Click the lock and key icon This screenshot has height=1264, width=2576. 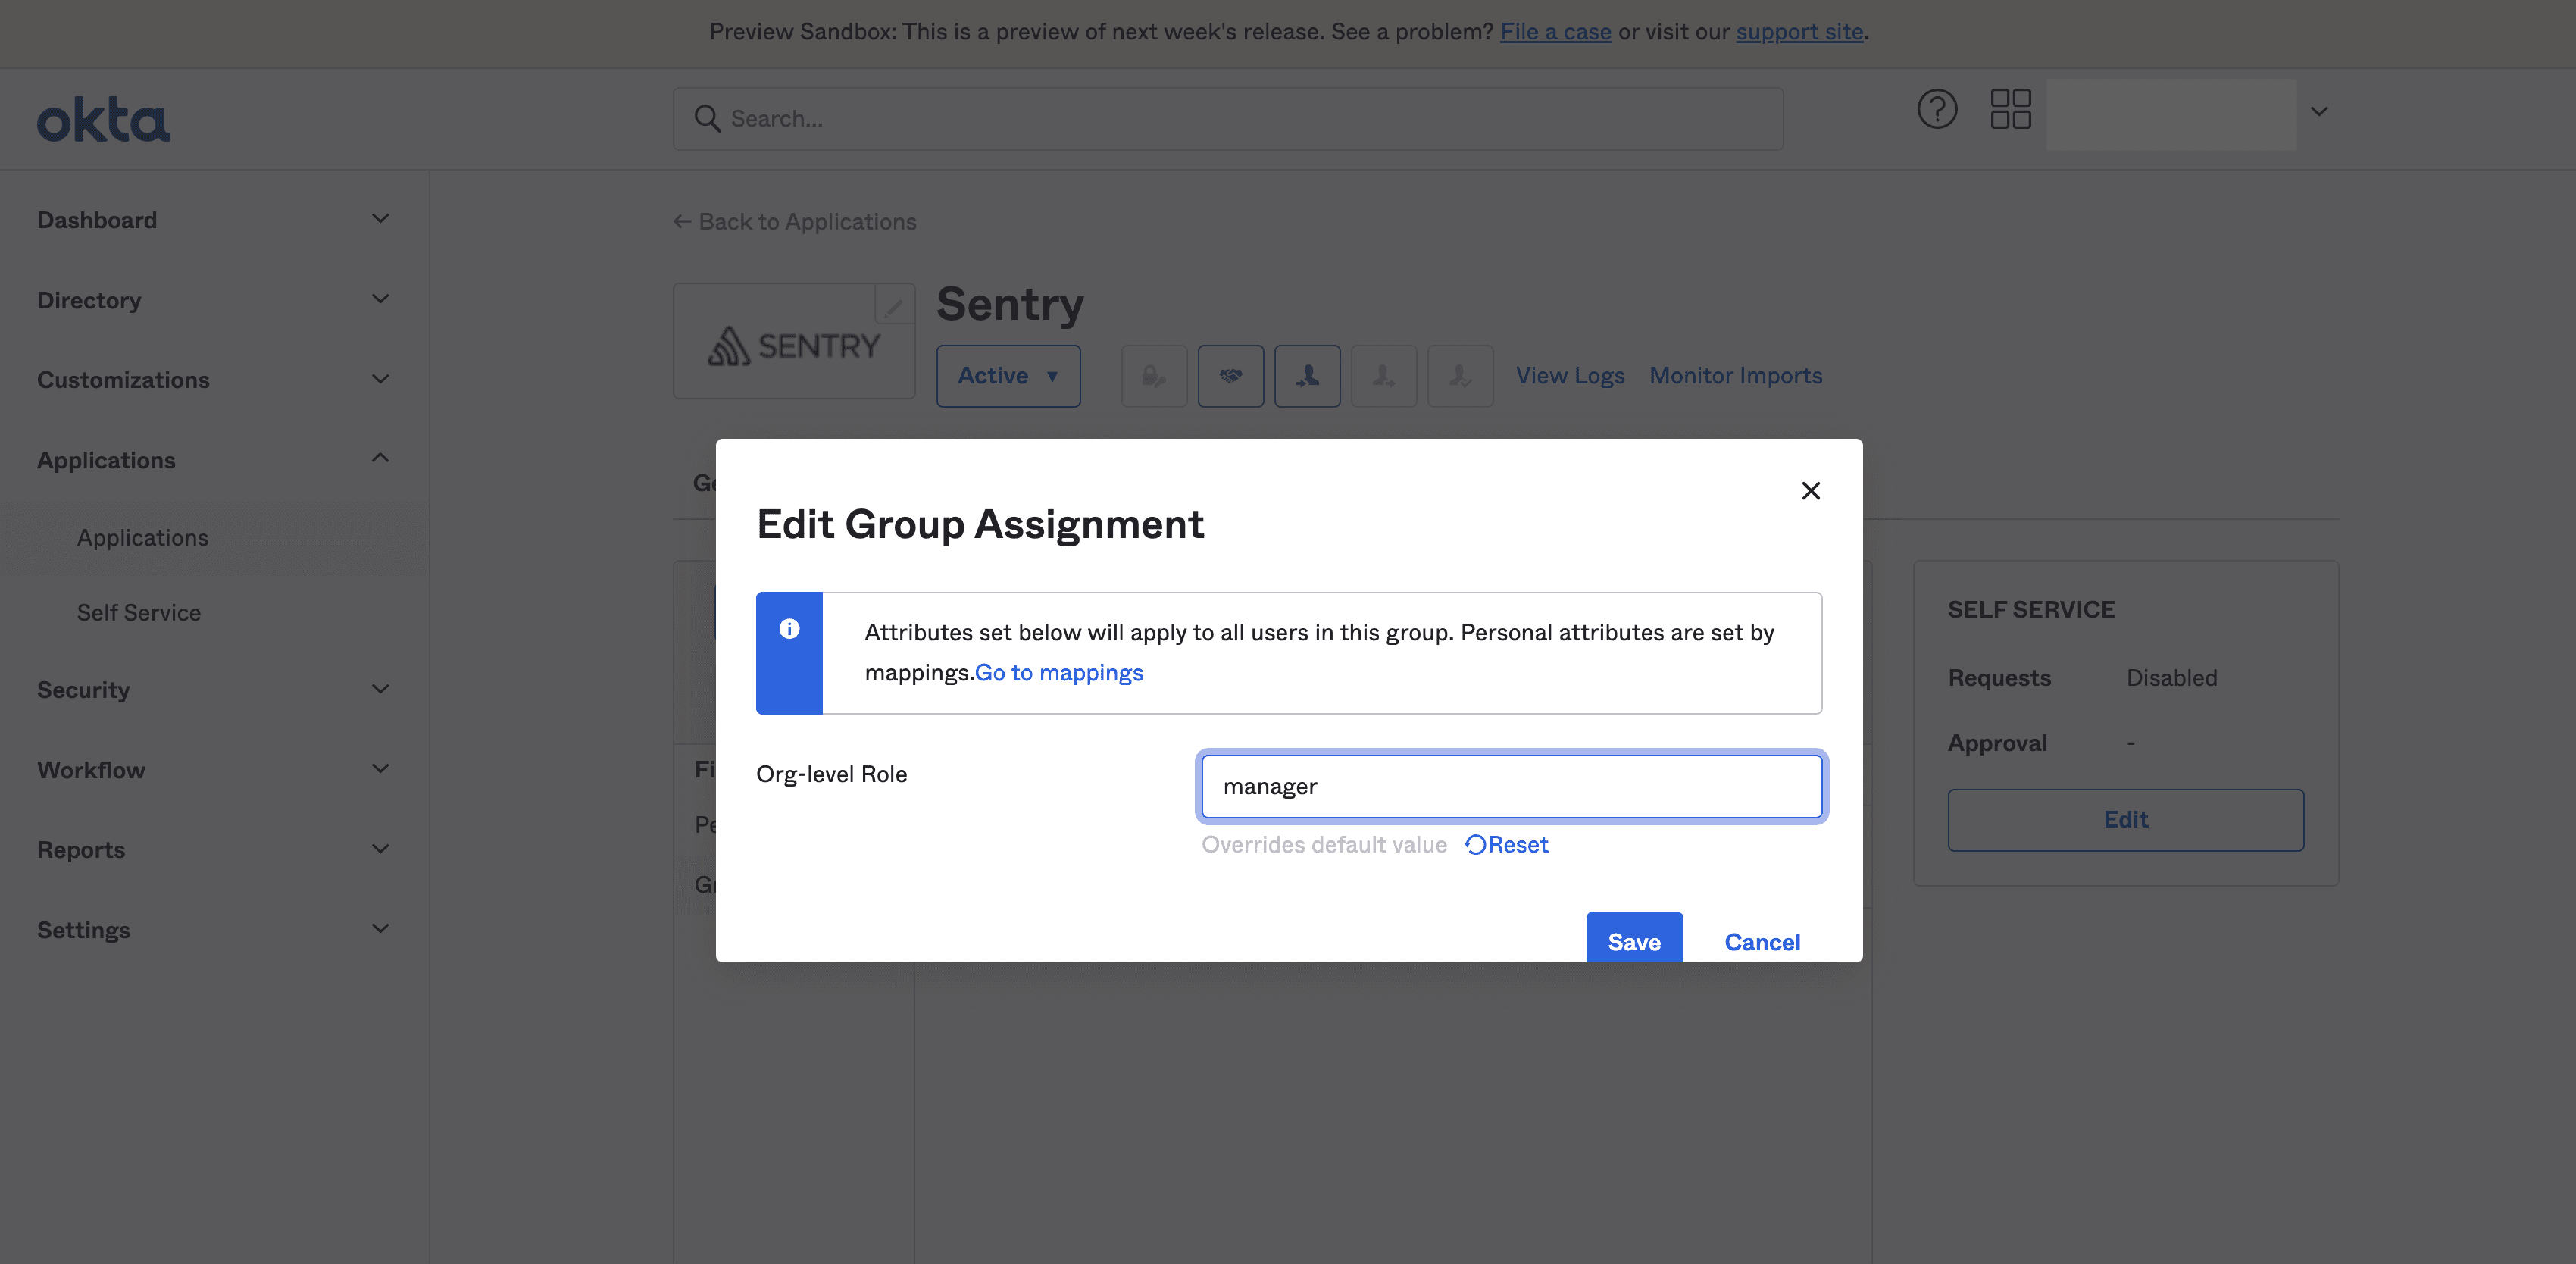1154,376
